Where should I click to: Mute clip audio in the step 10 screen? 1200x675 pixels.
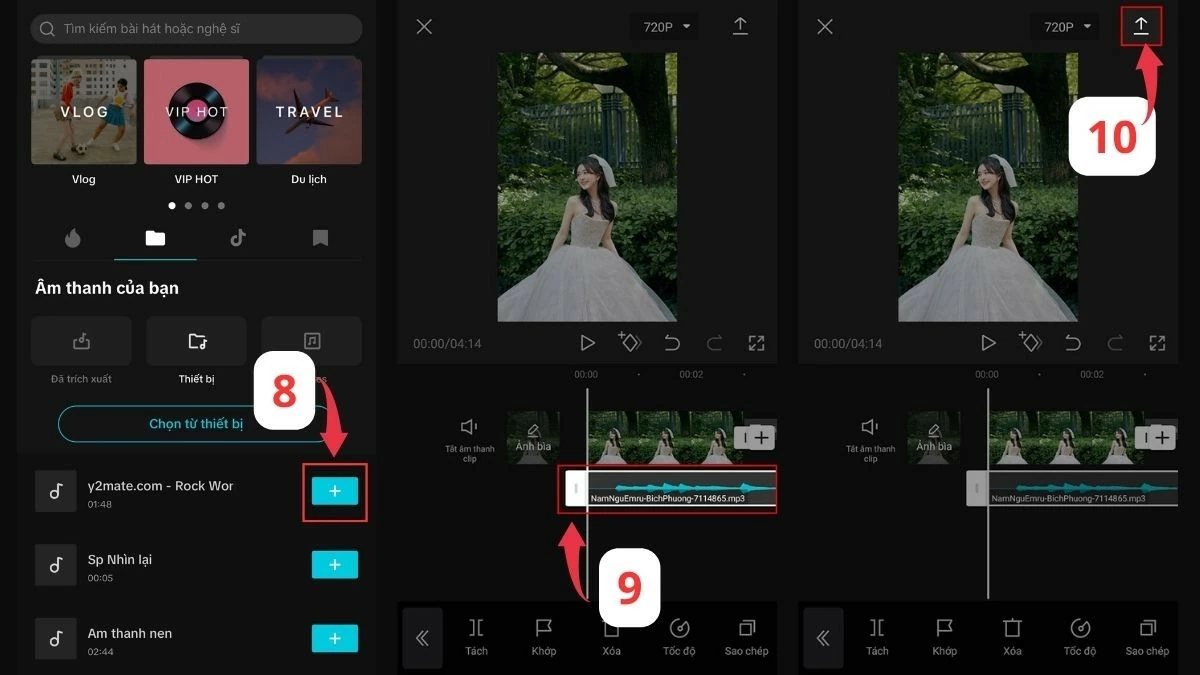point(870,436)
